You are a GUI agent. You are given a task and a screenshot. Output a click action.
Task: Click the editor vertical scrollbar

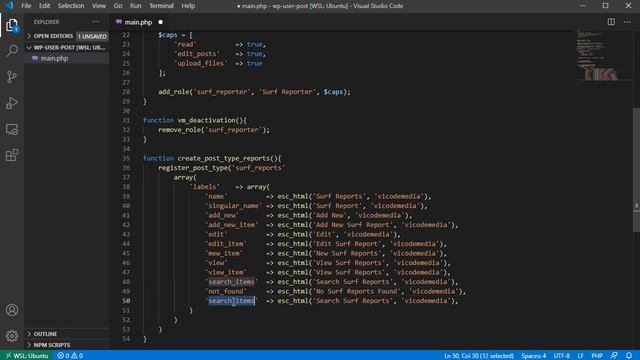[x=636, y=170]
